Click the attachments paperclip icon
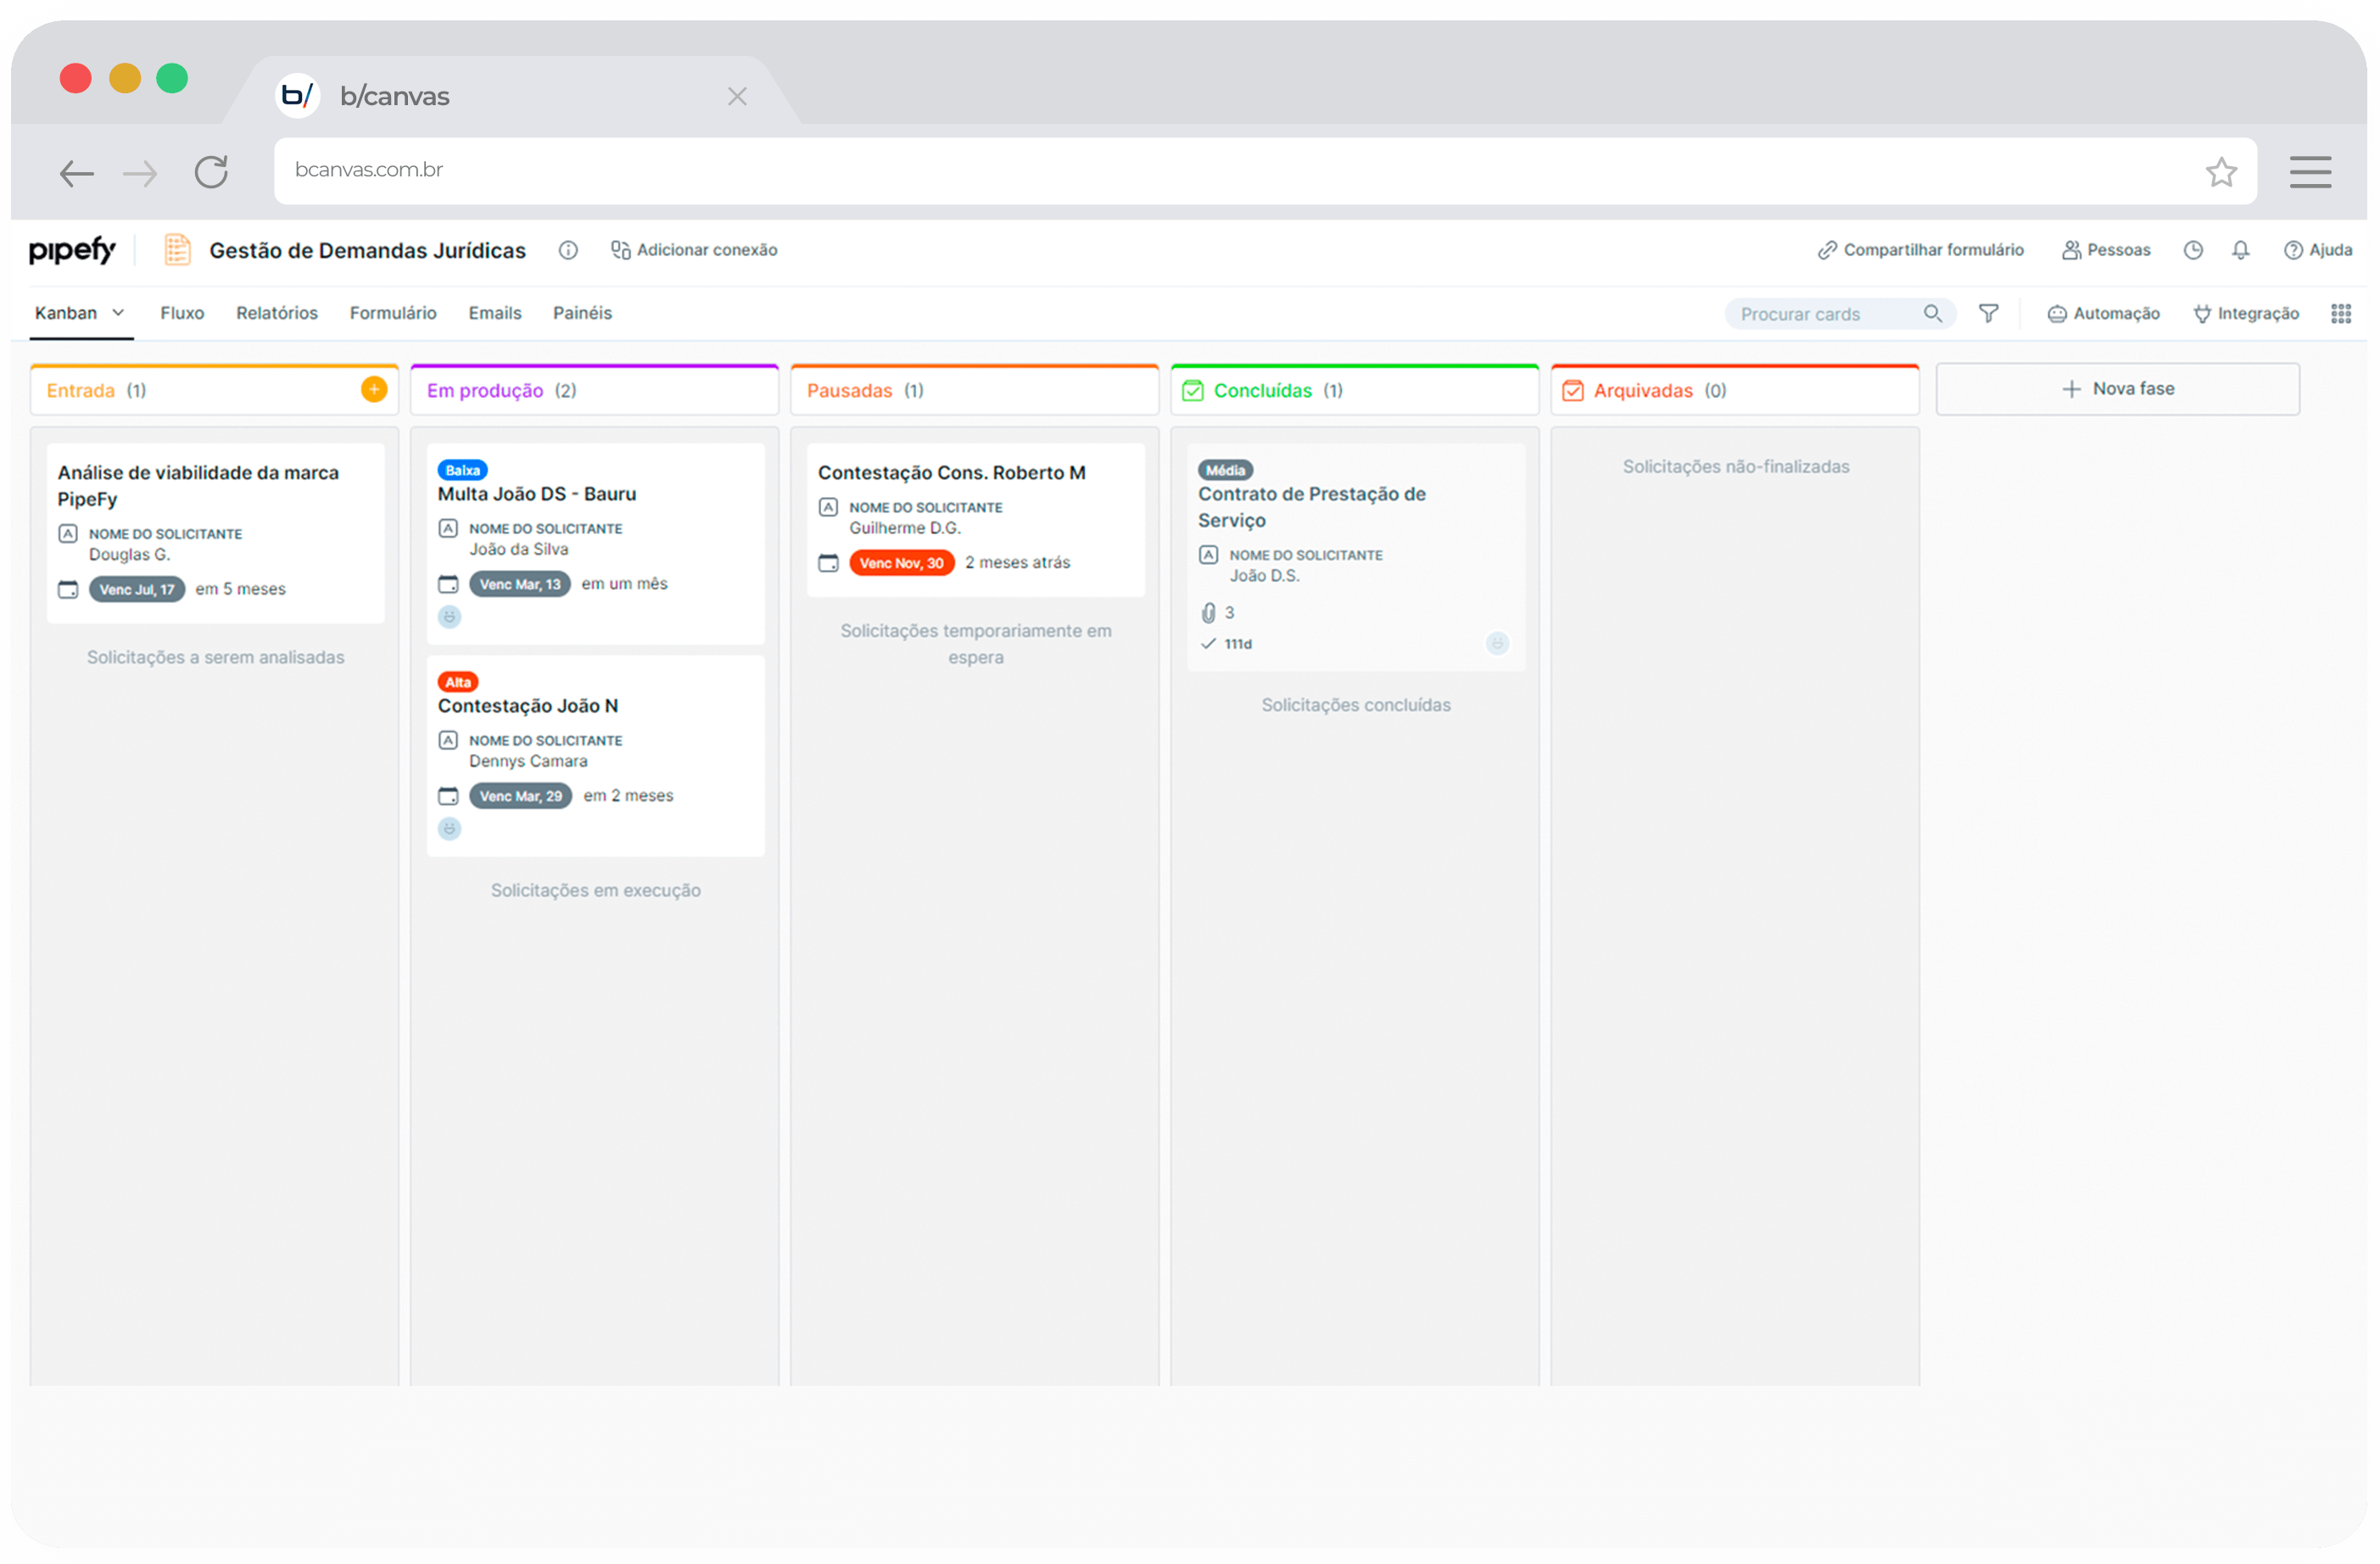Viewport: 2380px width, 1564px height. (1208, 612)
